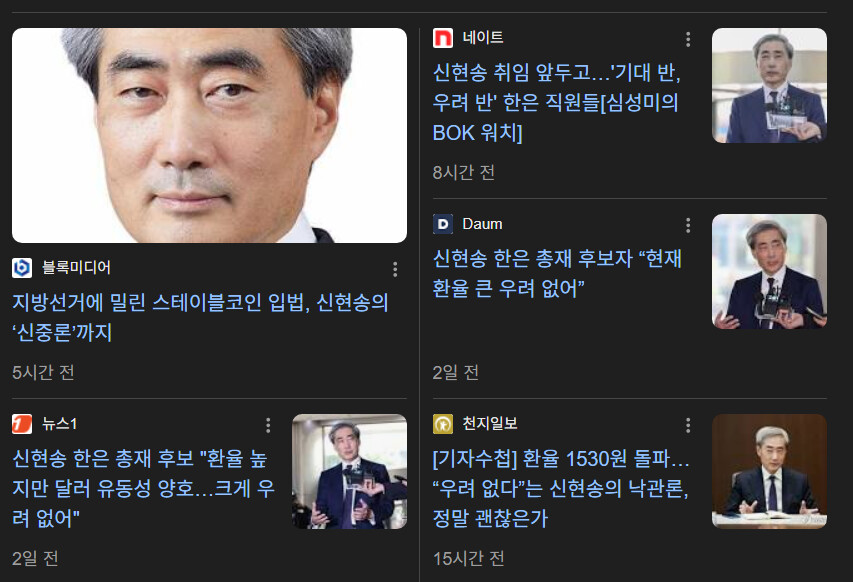Screen dimensions: 853x582
Task: Click the Daum source icon
Action: (x=443, y=224)
